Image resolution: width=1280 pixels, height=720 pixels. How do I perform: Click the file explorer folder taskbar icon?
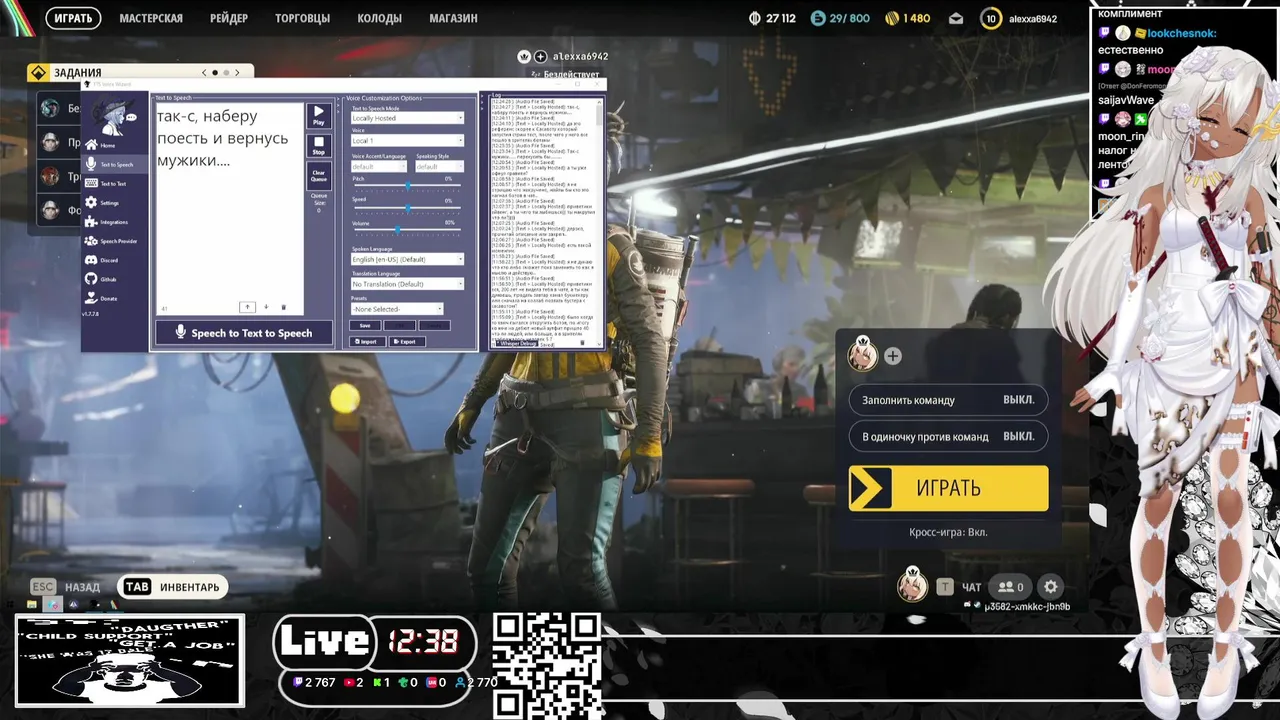click(x=32, y=605)
